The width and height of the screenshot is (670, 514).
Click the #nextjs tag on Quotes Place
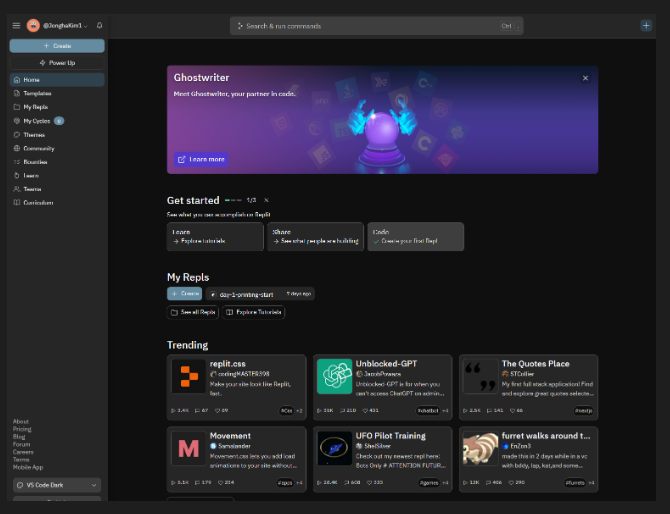[x=583, y=411]
